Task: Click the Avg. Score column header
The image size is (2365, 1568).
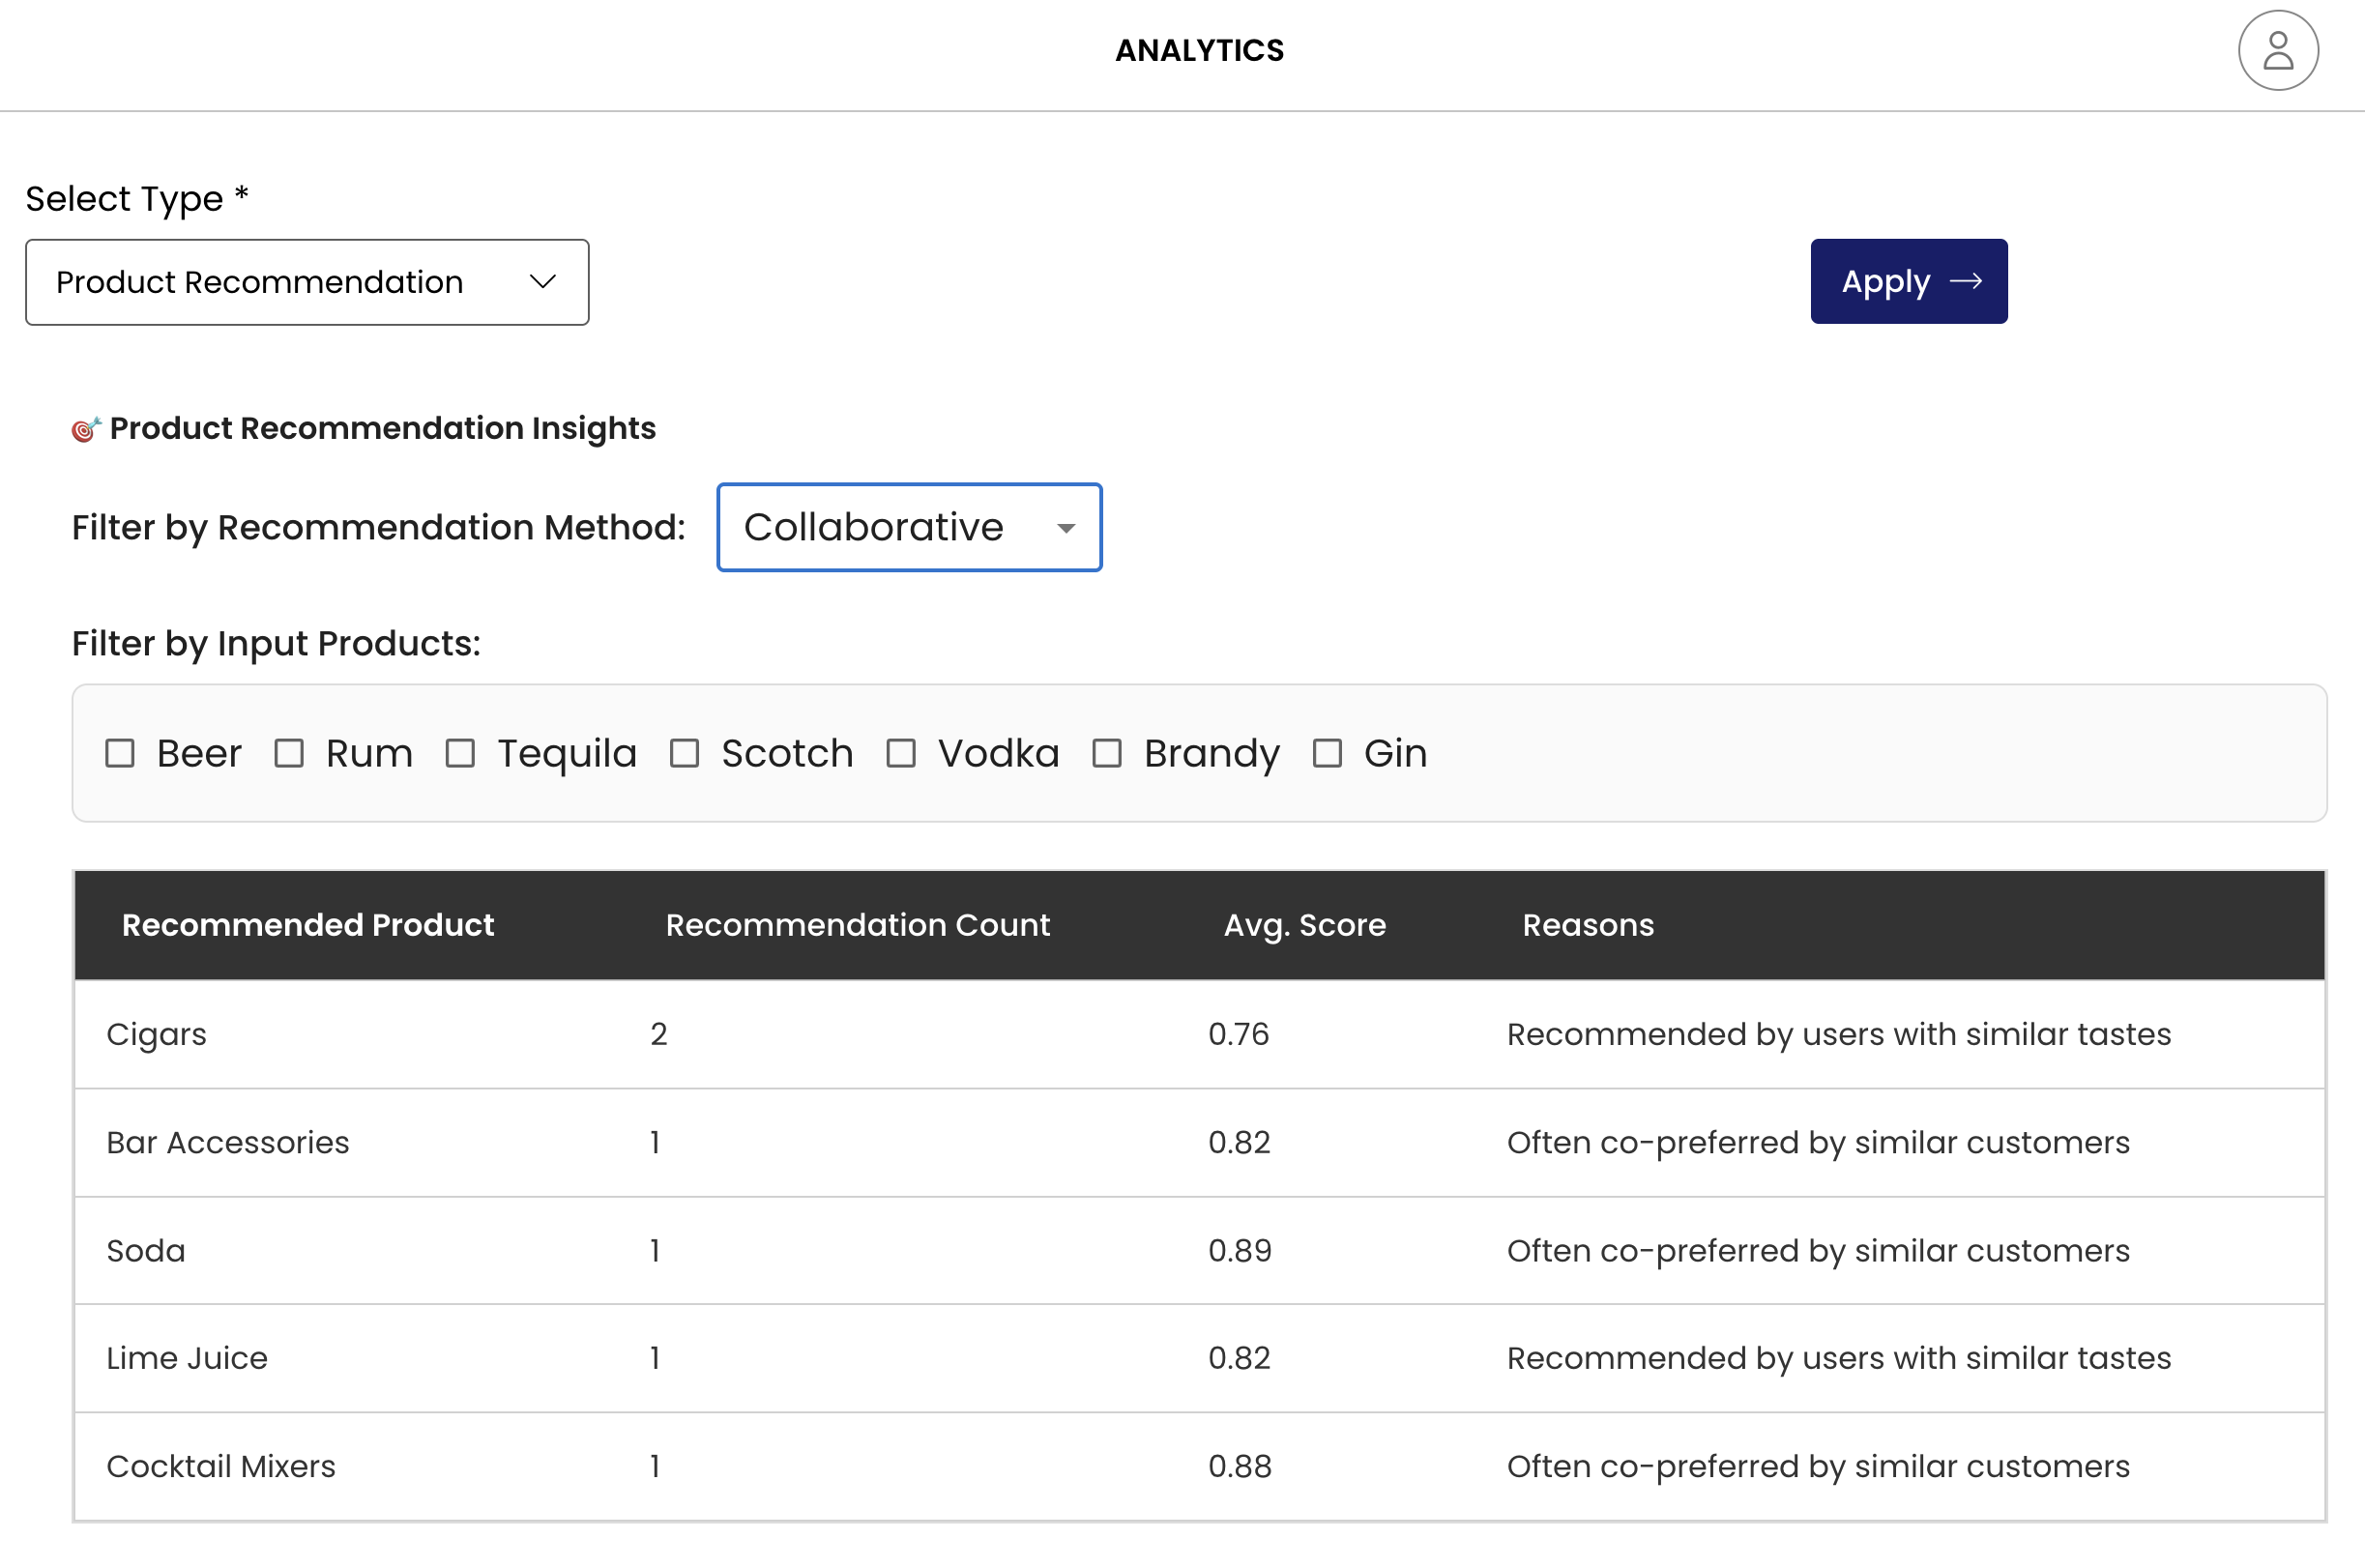Action: click(x=1304, y=925)
